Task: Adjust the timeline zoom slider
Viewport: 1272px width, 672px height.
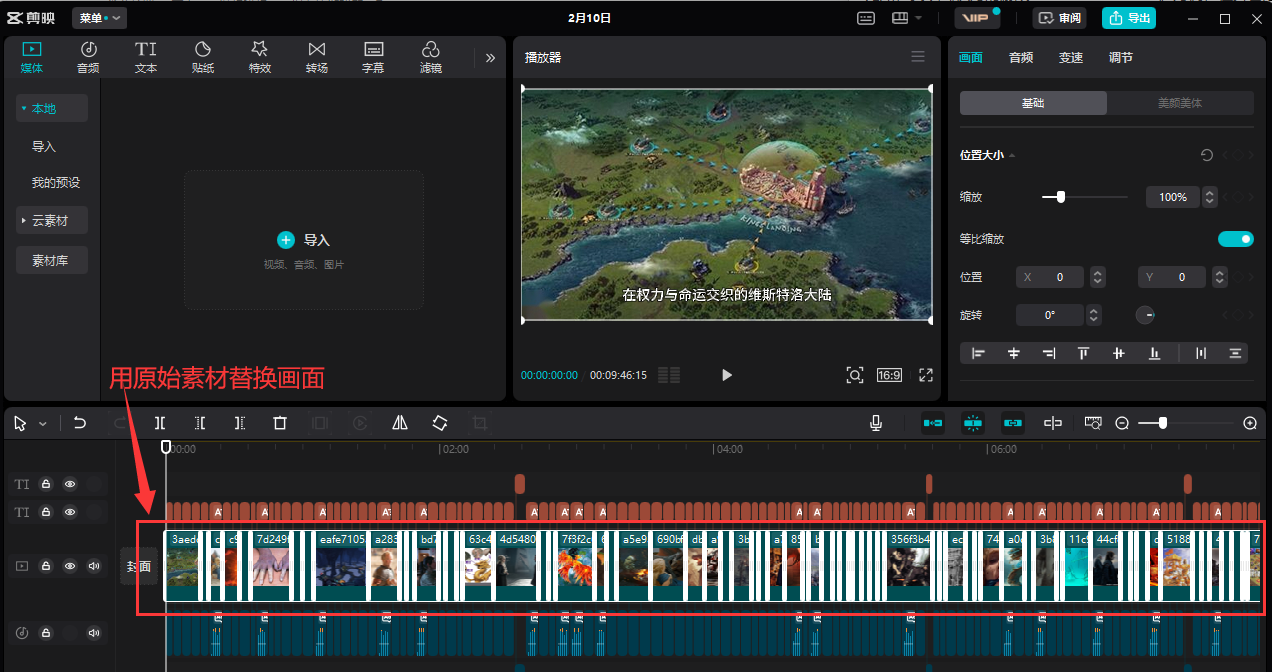Action: (1162, 424)
